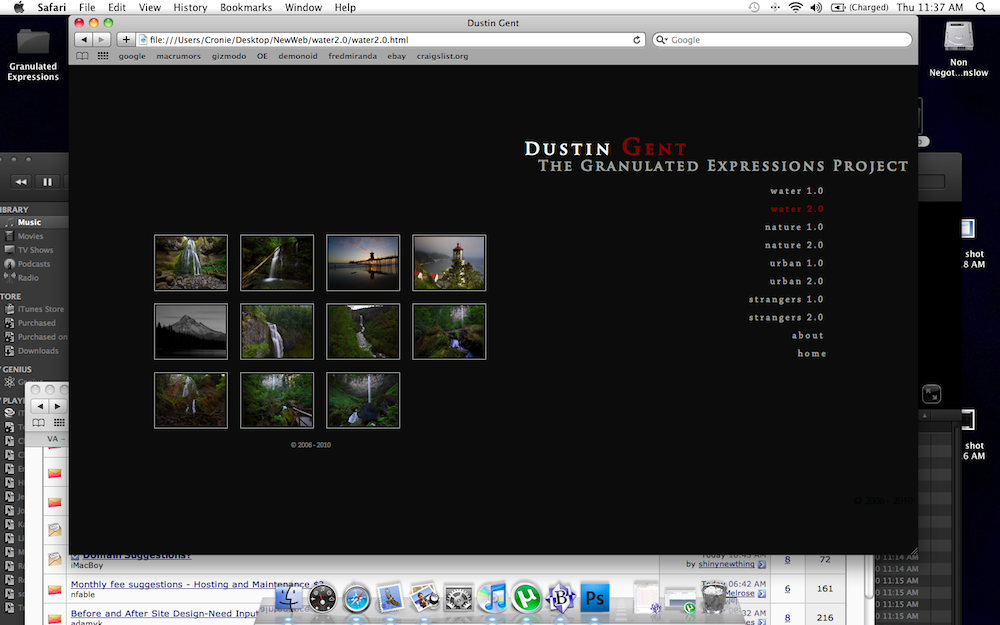Image resolution: width=1000 pixels, height=625 pixels.
Task: Open the Trash in the Dock
Action: pos(714,598)
